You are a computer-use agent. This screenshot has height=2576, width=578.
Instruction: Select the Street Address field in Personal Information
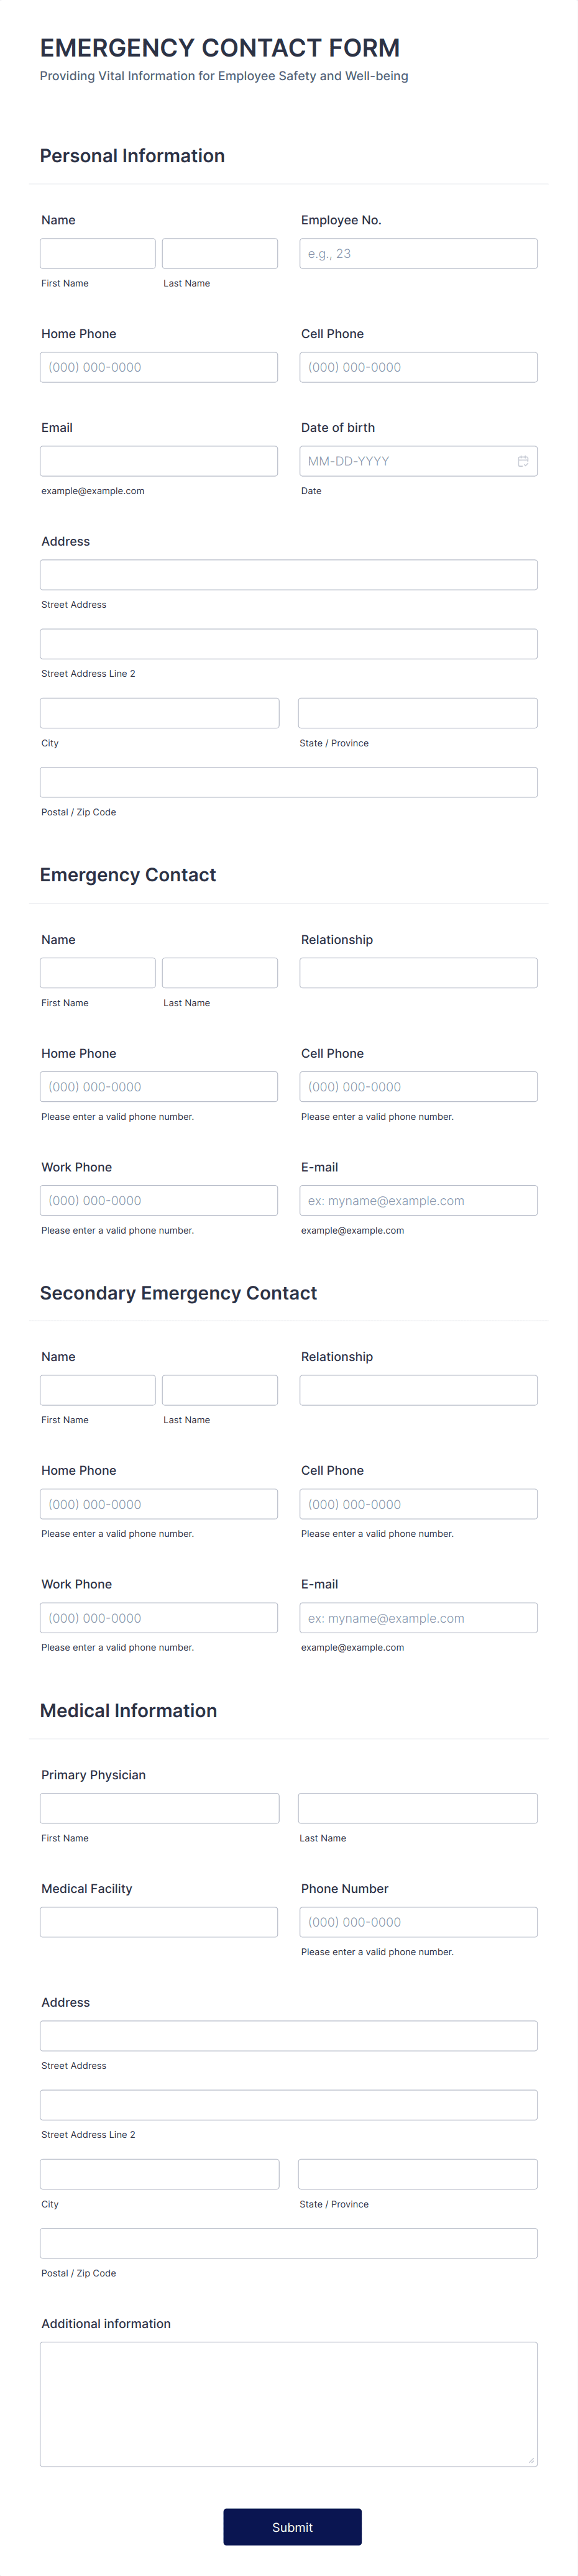pos(288,574)
